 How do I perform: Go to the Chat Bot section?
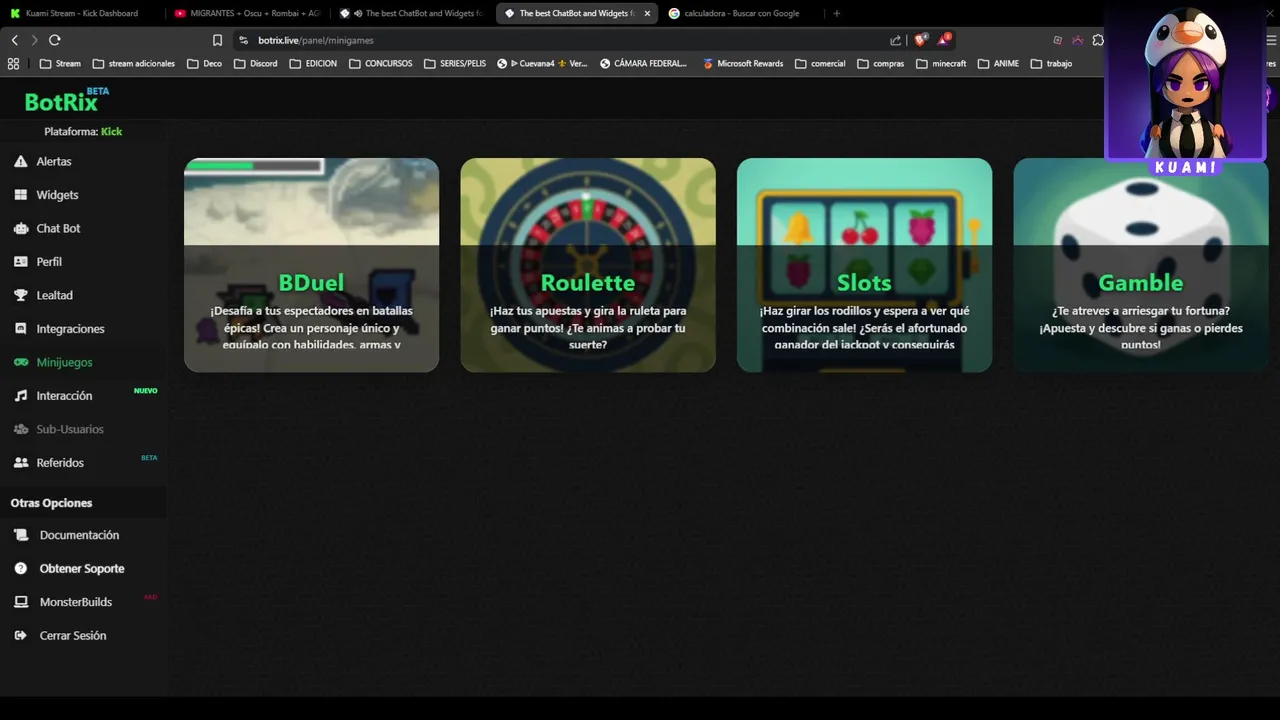[58, 228]
